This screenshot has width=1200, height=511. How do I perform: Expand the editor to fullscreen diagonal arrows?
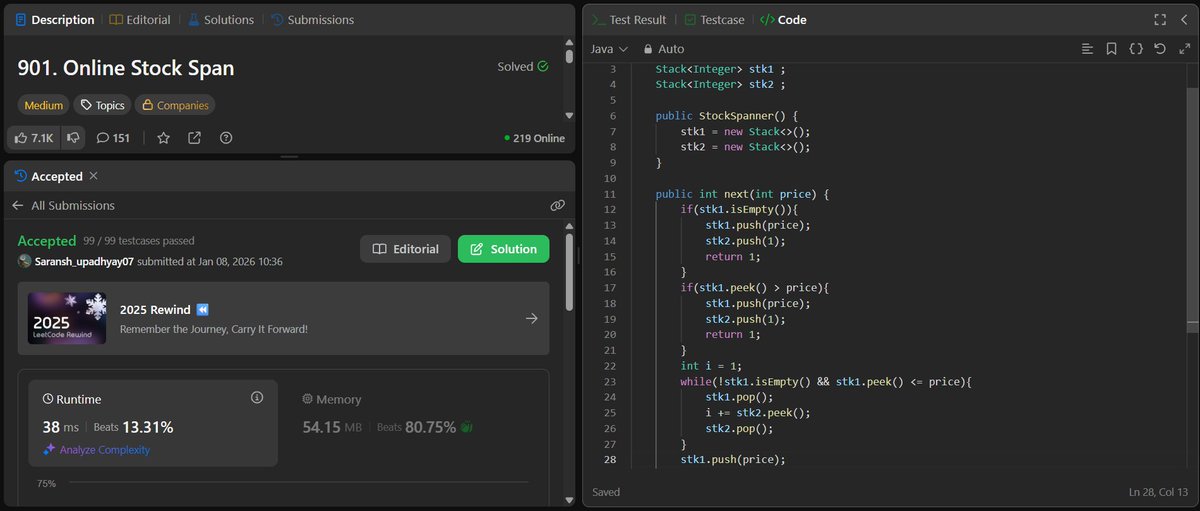(1183, 48)
